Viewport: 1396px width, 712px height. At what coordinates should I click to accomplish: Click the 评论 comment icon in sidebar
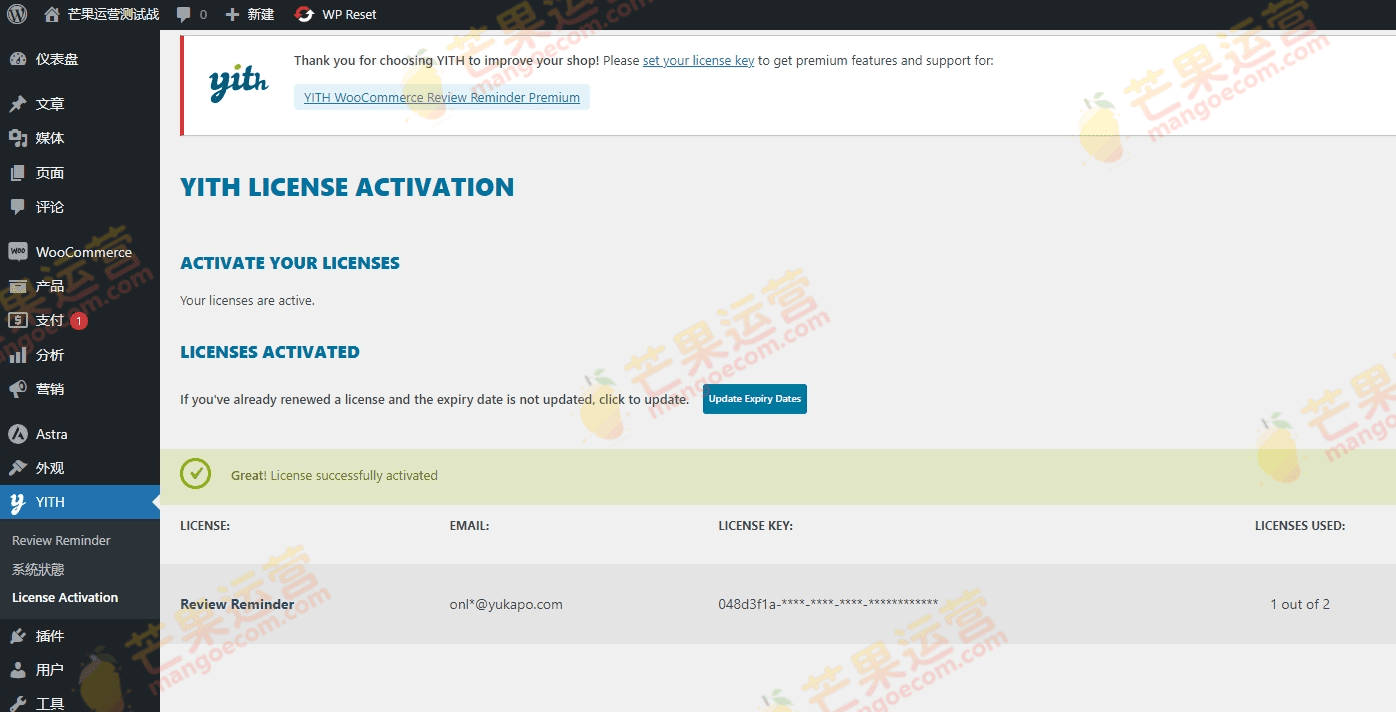click(x=18, y=207)
